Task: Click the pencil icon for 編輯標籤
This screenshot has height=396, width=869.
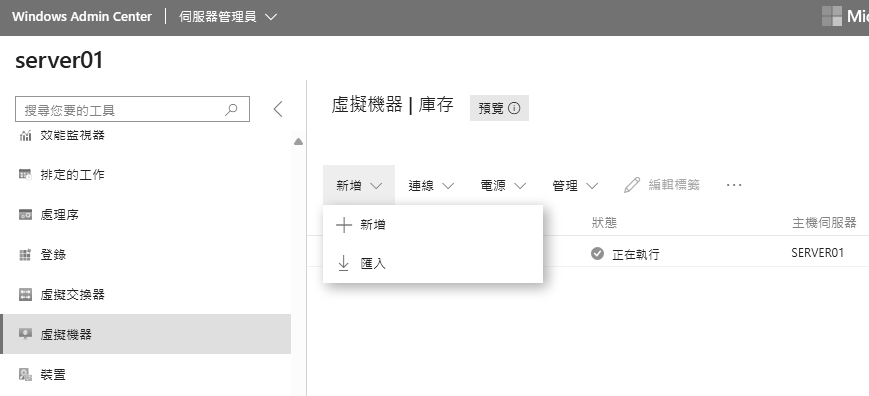Action: coord(632,185)
